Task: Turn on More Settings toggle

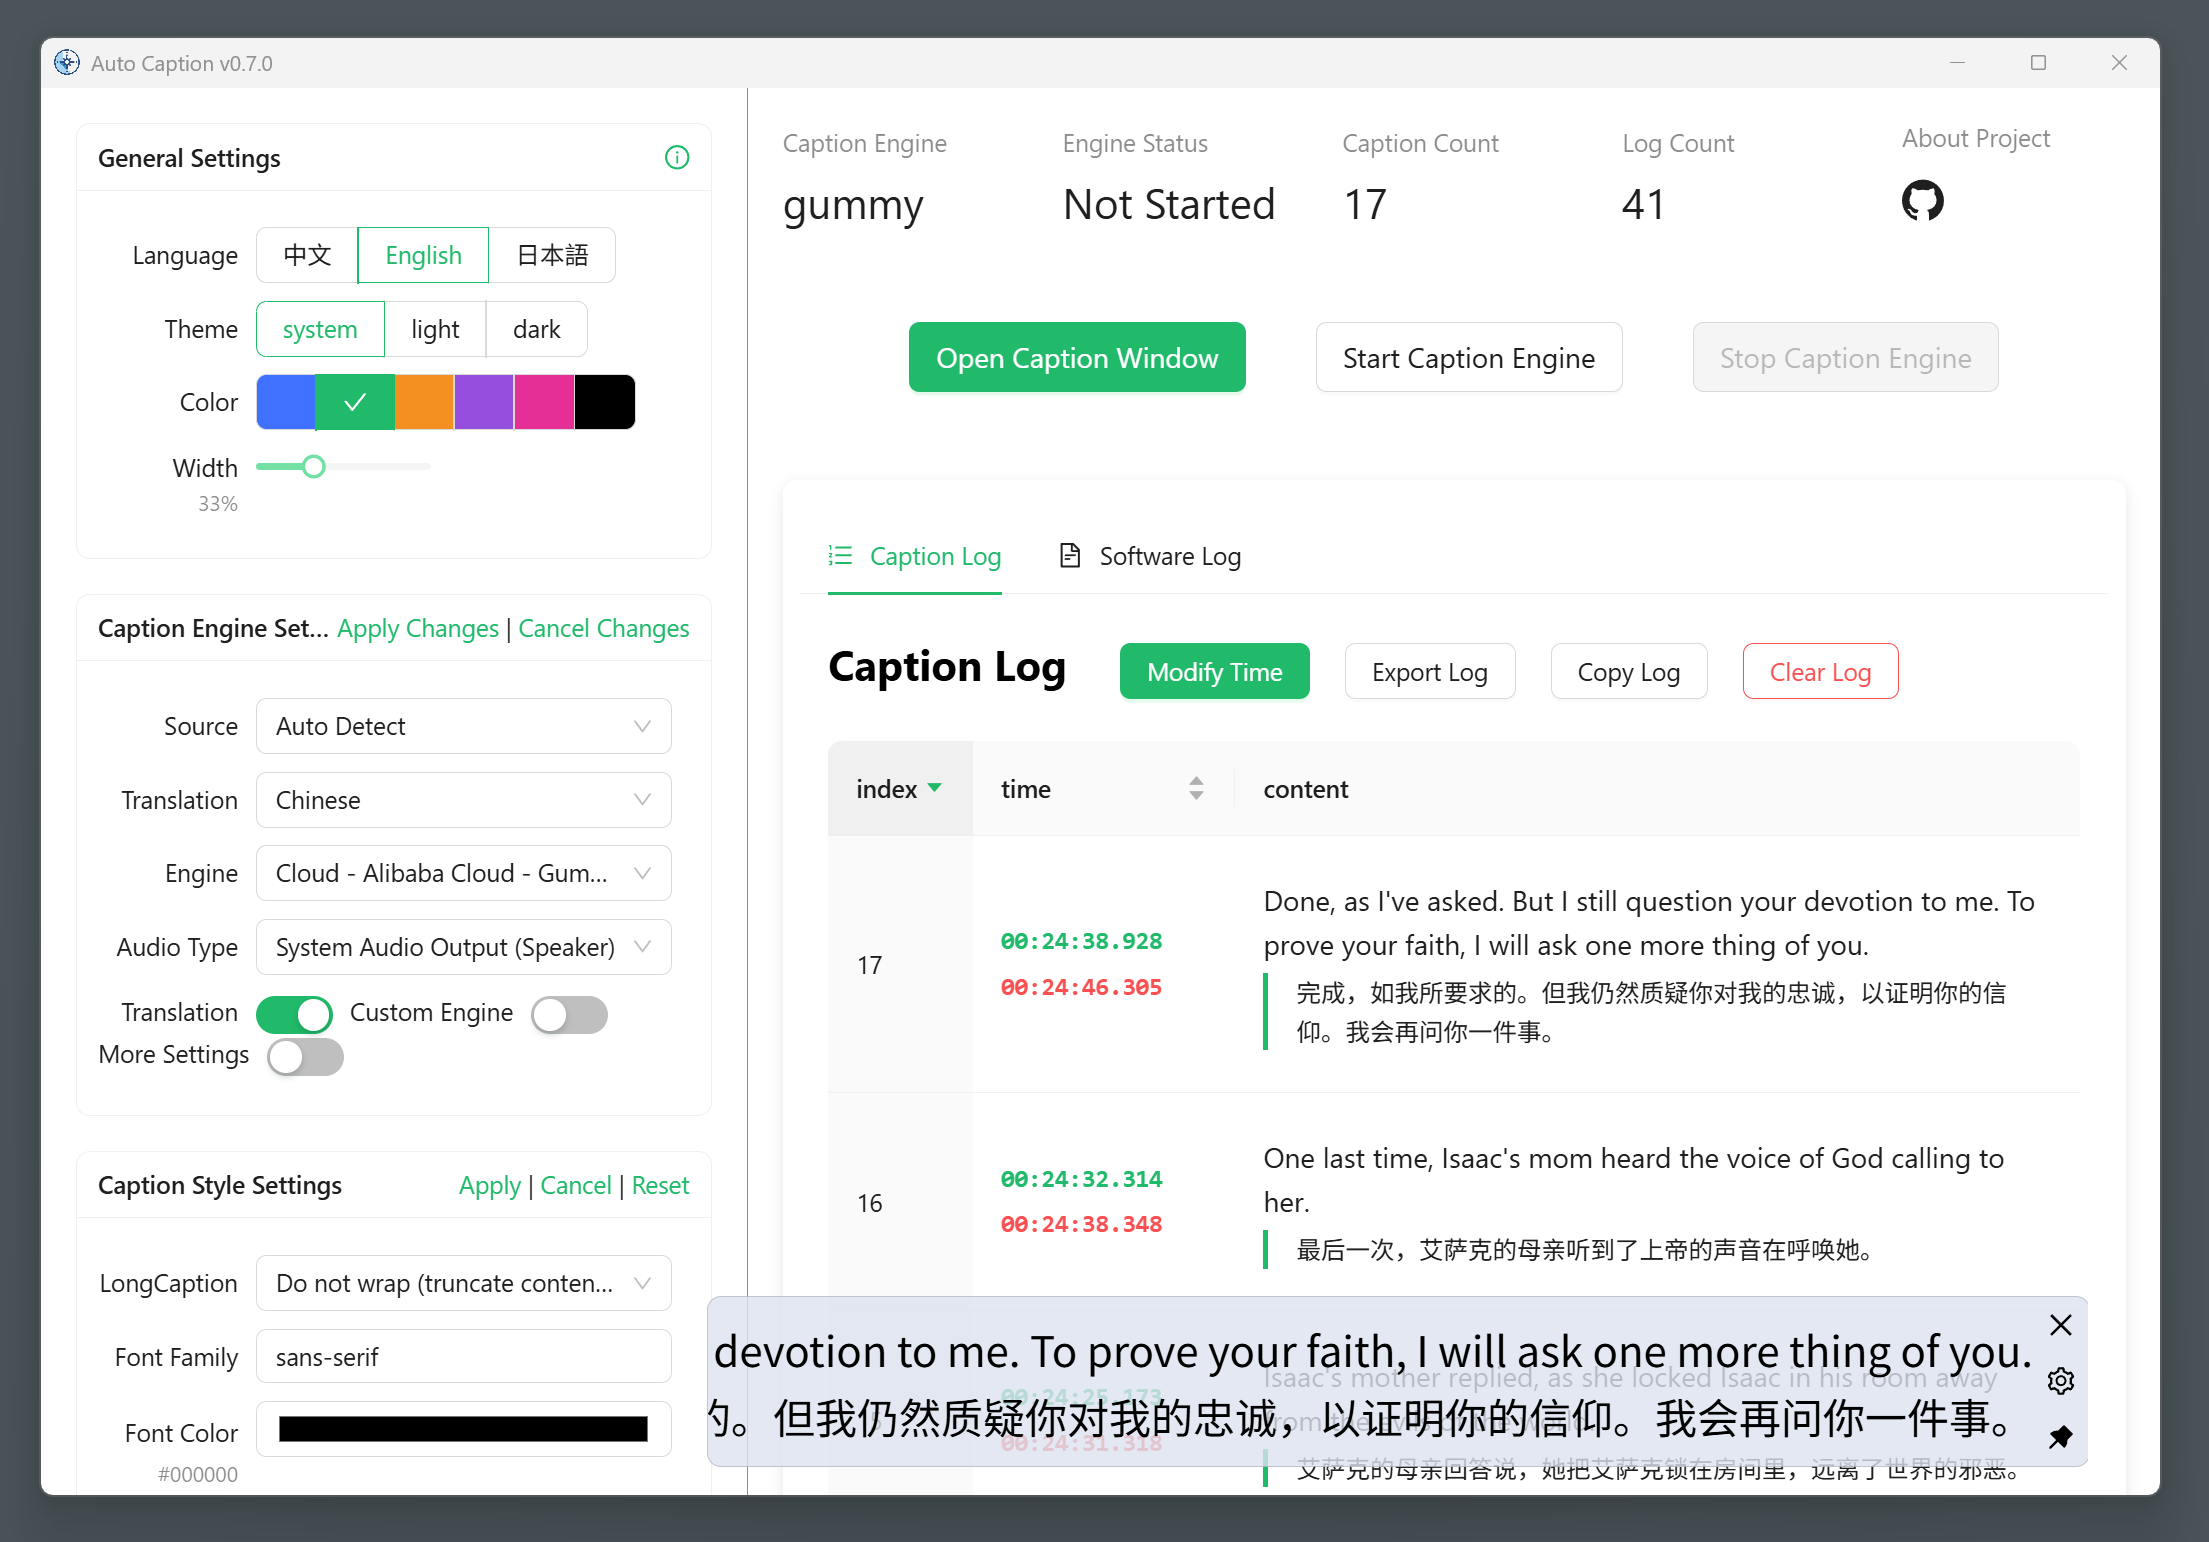Action: click(x=305, y=1057)
